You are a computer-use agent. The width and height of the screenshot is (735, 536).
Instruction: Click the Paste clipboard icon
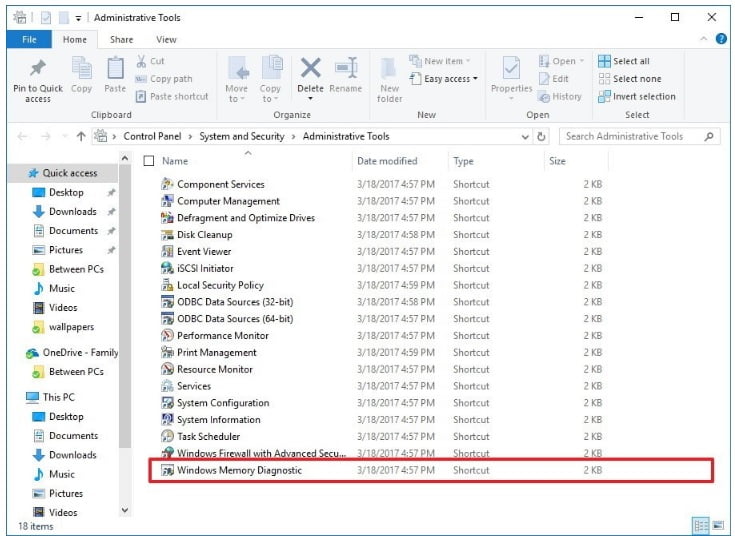click(115, 68)
